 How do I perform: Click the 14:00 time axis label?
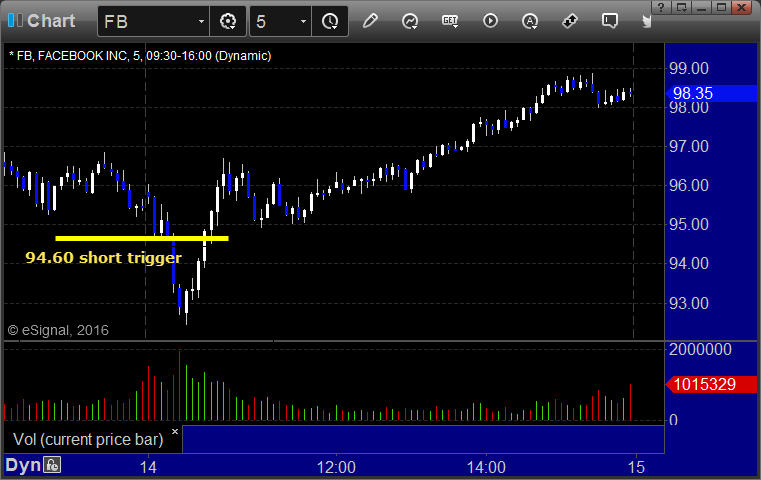486,467
